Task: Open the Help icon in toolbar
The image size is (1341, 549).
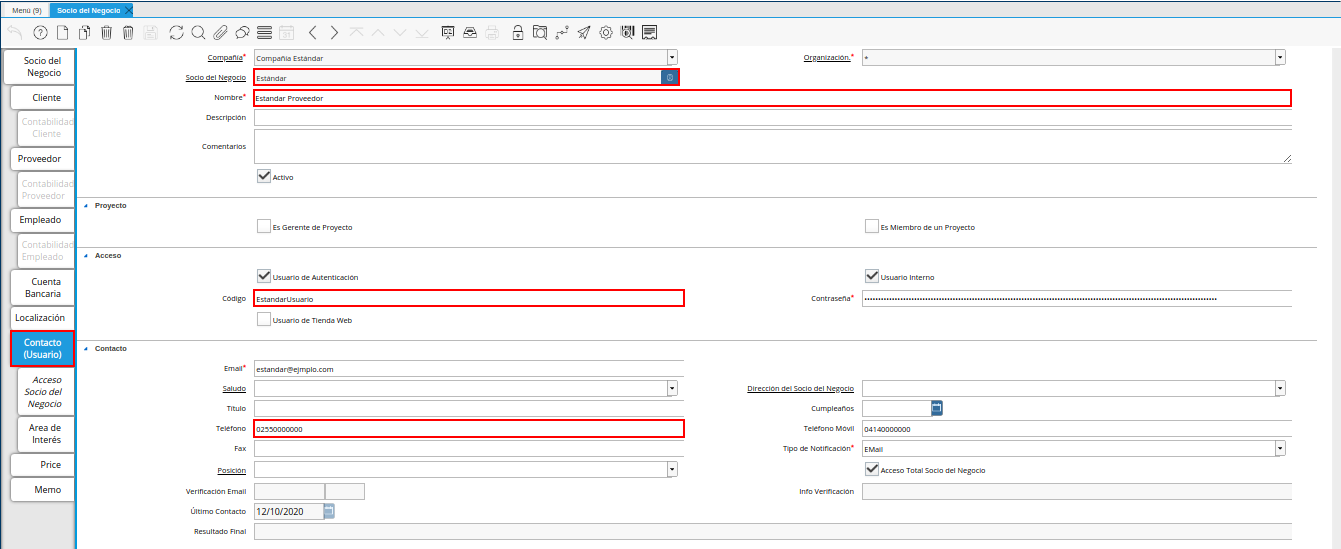Action: coord(40,32)
